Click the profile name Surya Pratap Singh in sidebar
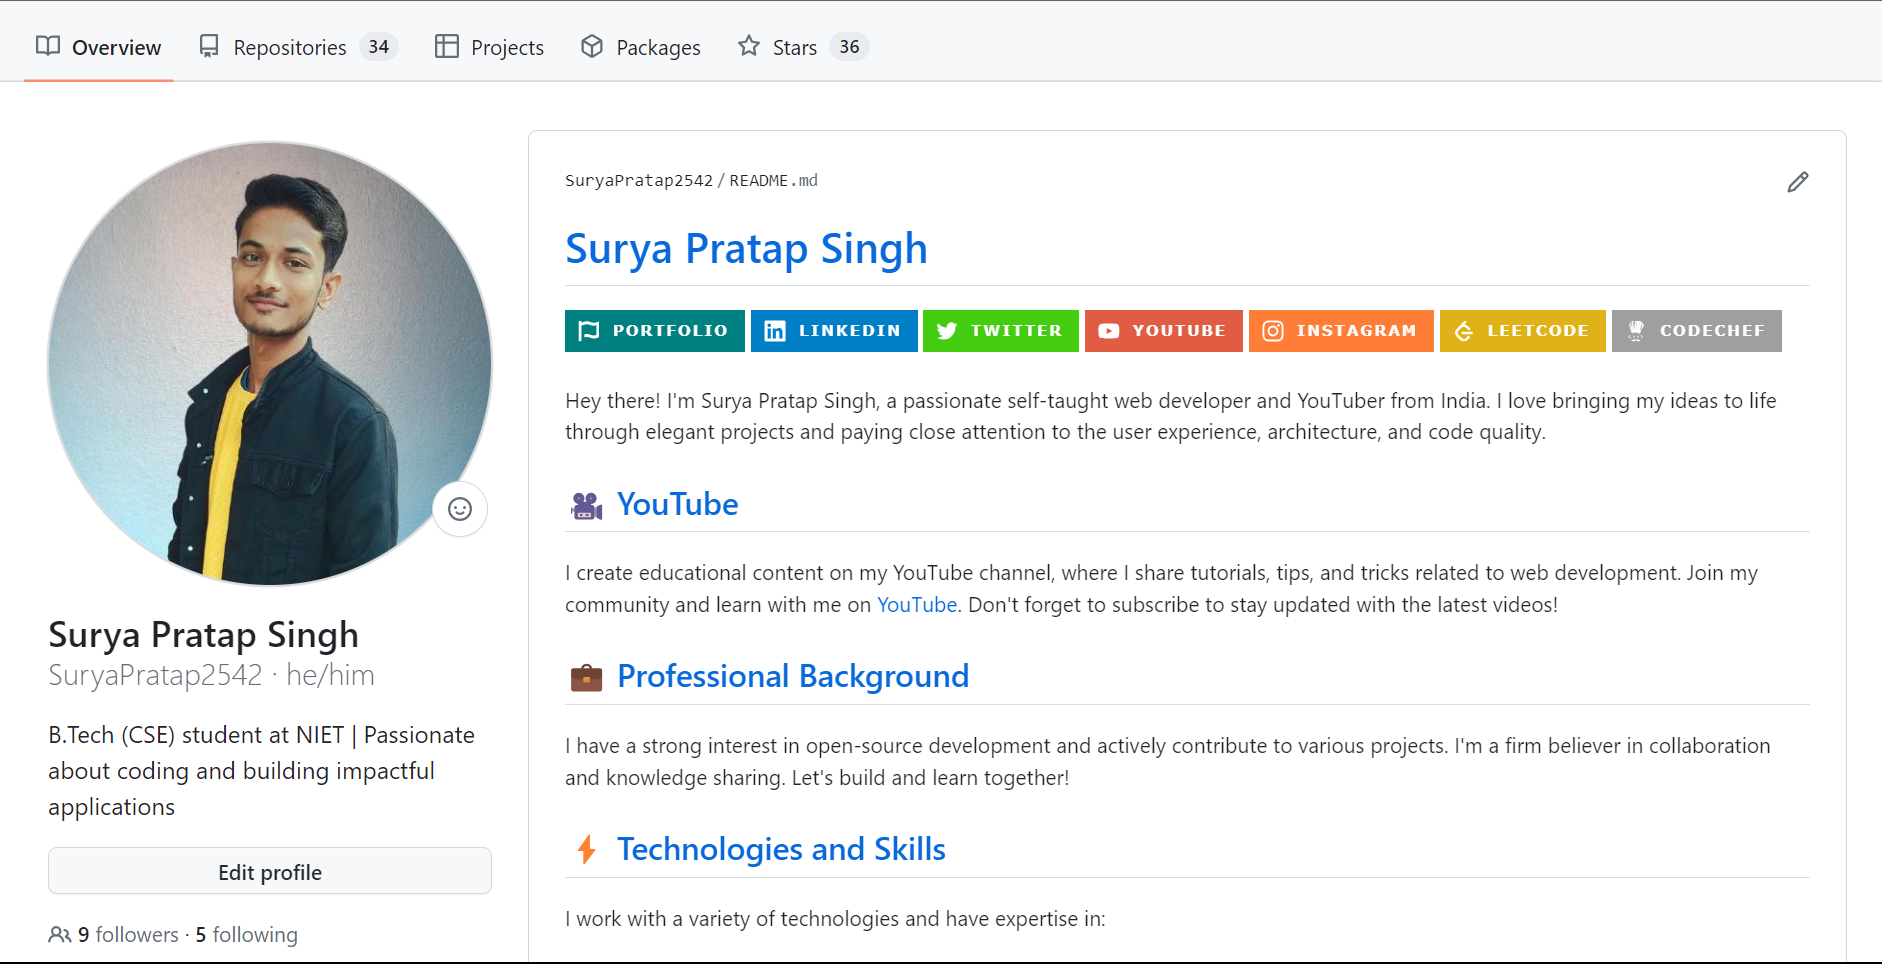Image resolution: width=1882 pixels, height=964 pixels. click(204, 634)
